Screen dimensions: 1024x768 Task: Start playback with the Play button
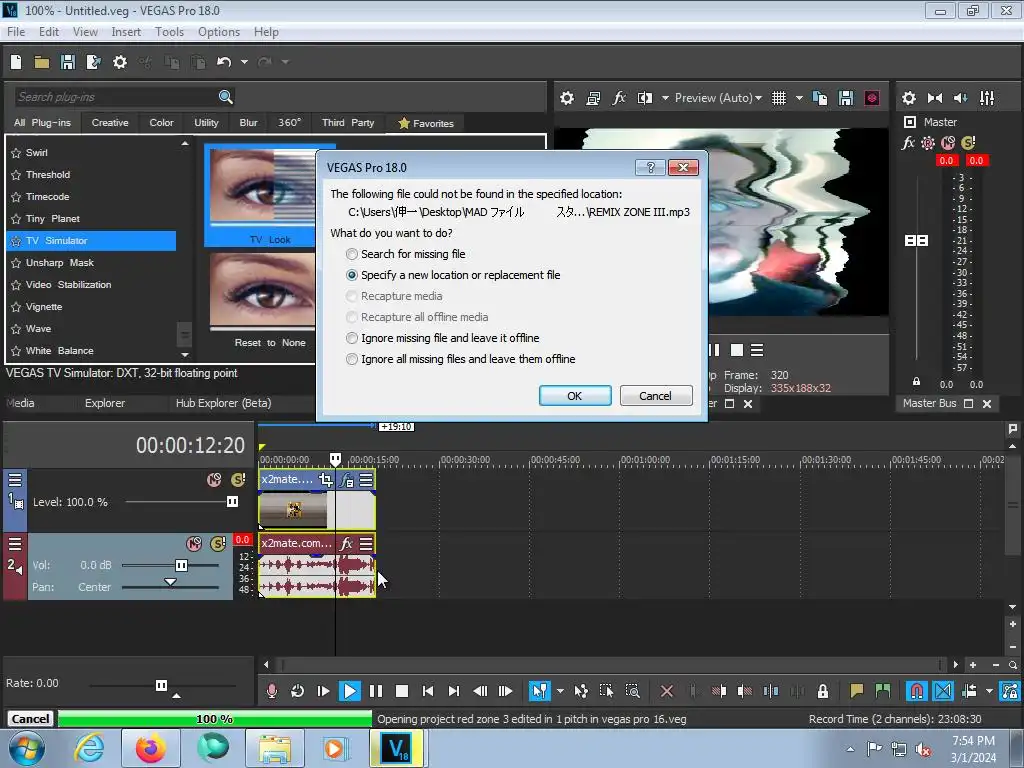[x=349, y=691]
